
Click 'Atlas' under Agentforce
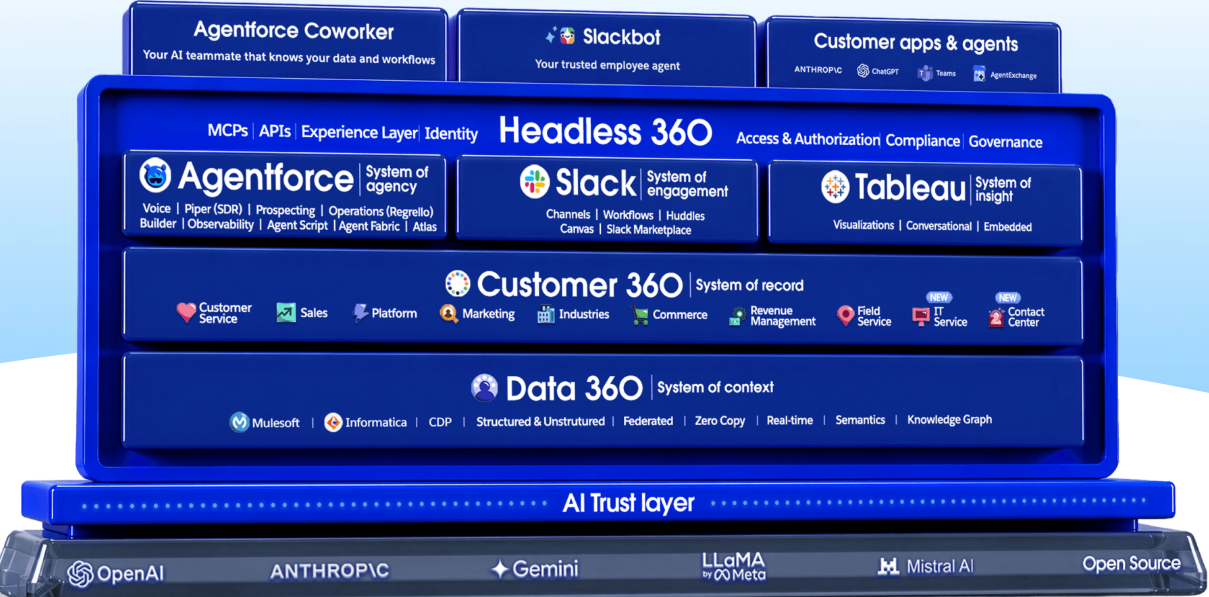[425, 227]
